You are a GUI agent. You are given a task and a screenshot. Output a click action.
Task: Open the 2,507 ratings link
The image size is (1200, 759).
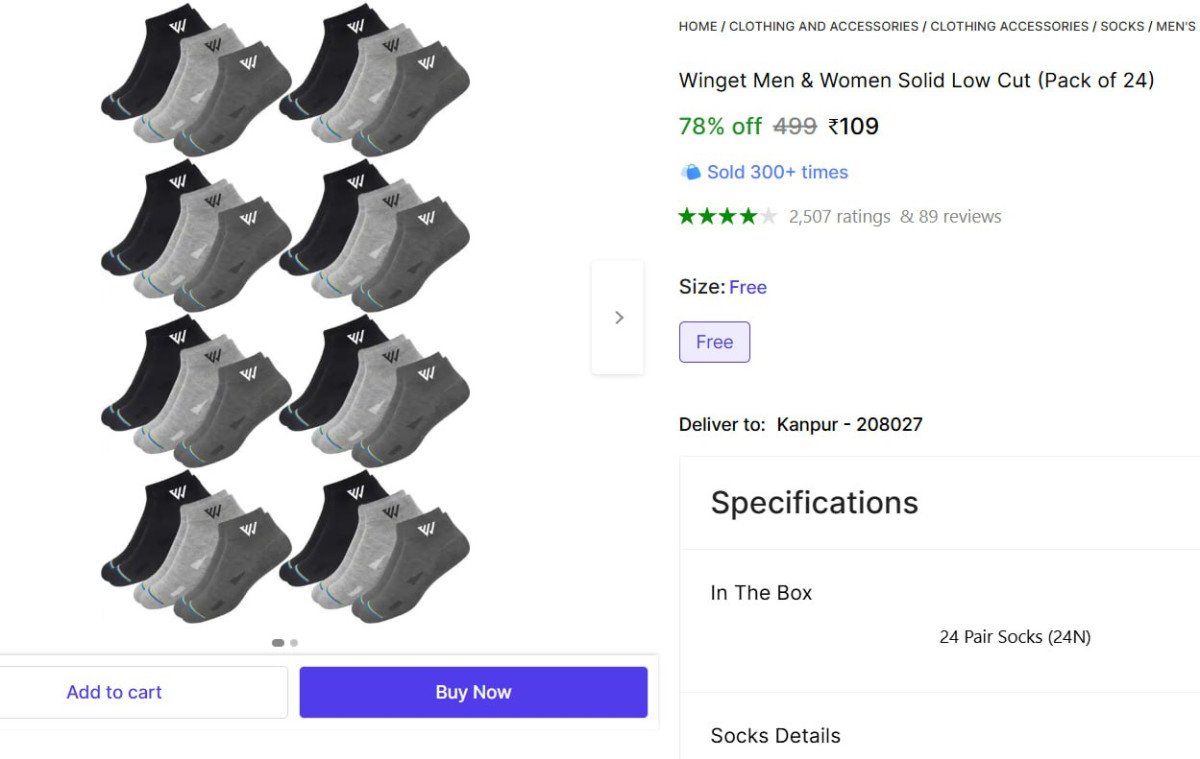[x=839, y=216]
